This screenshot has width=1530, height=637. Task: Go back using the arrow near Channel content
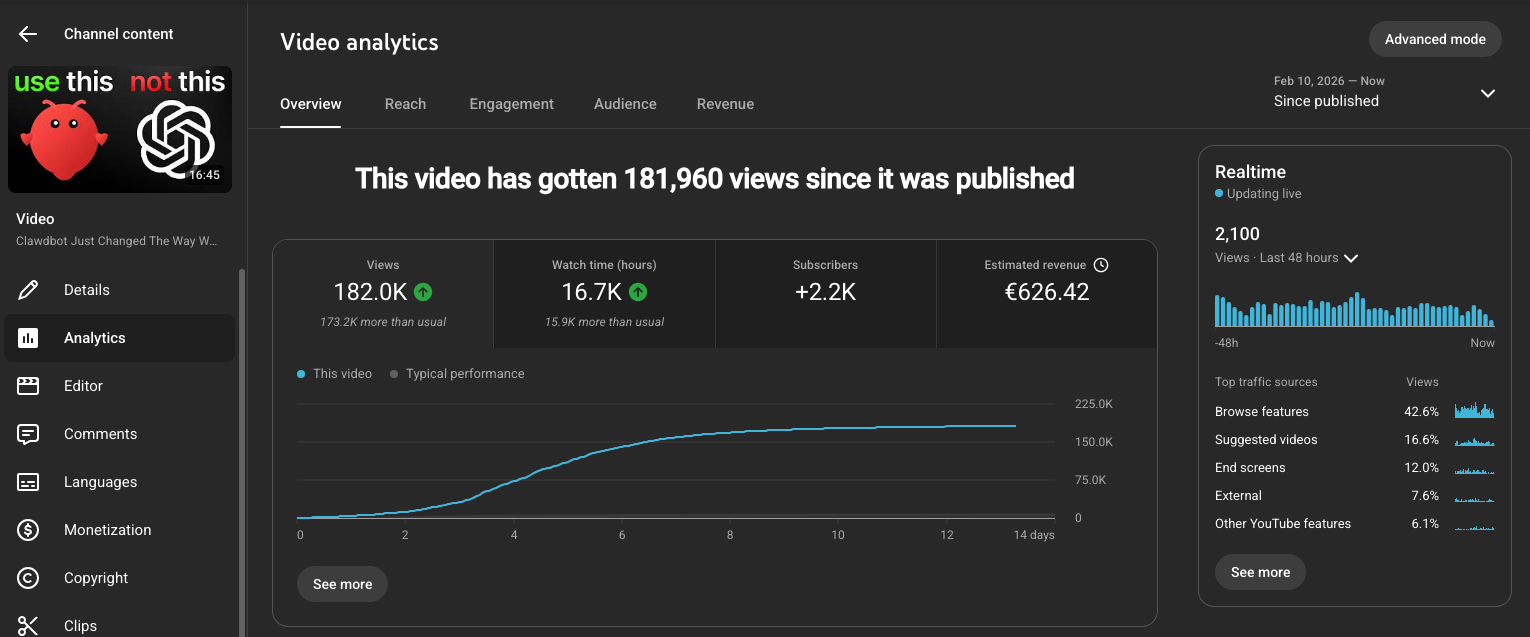coord(27,33)
